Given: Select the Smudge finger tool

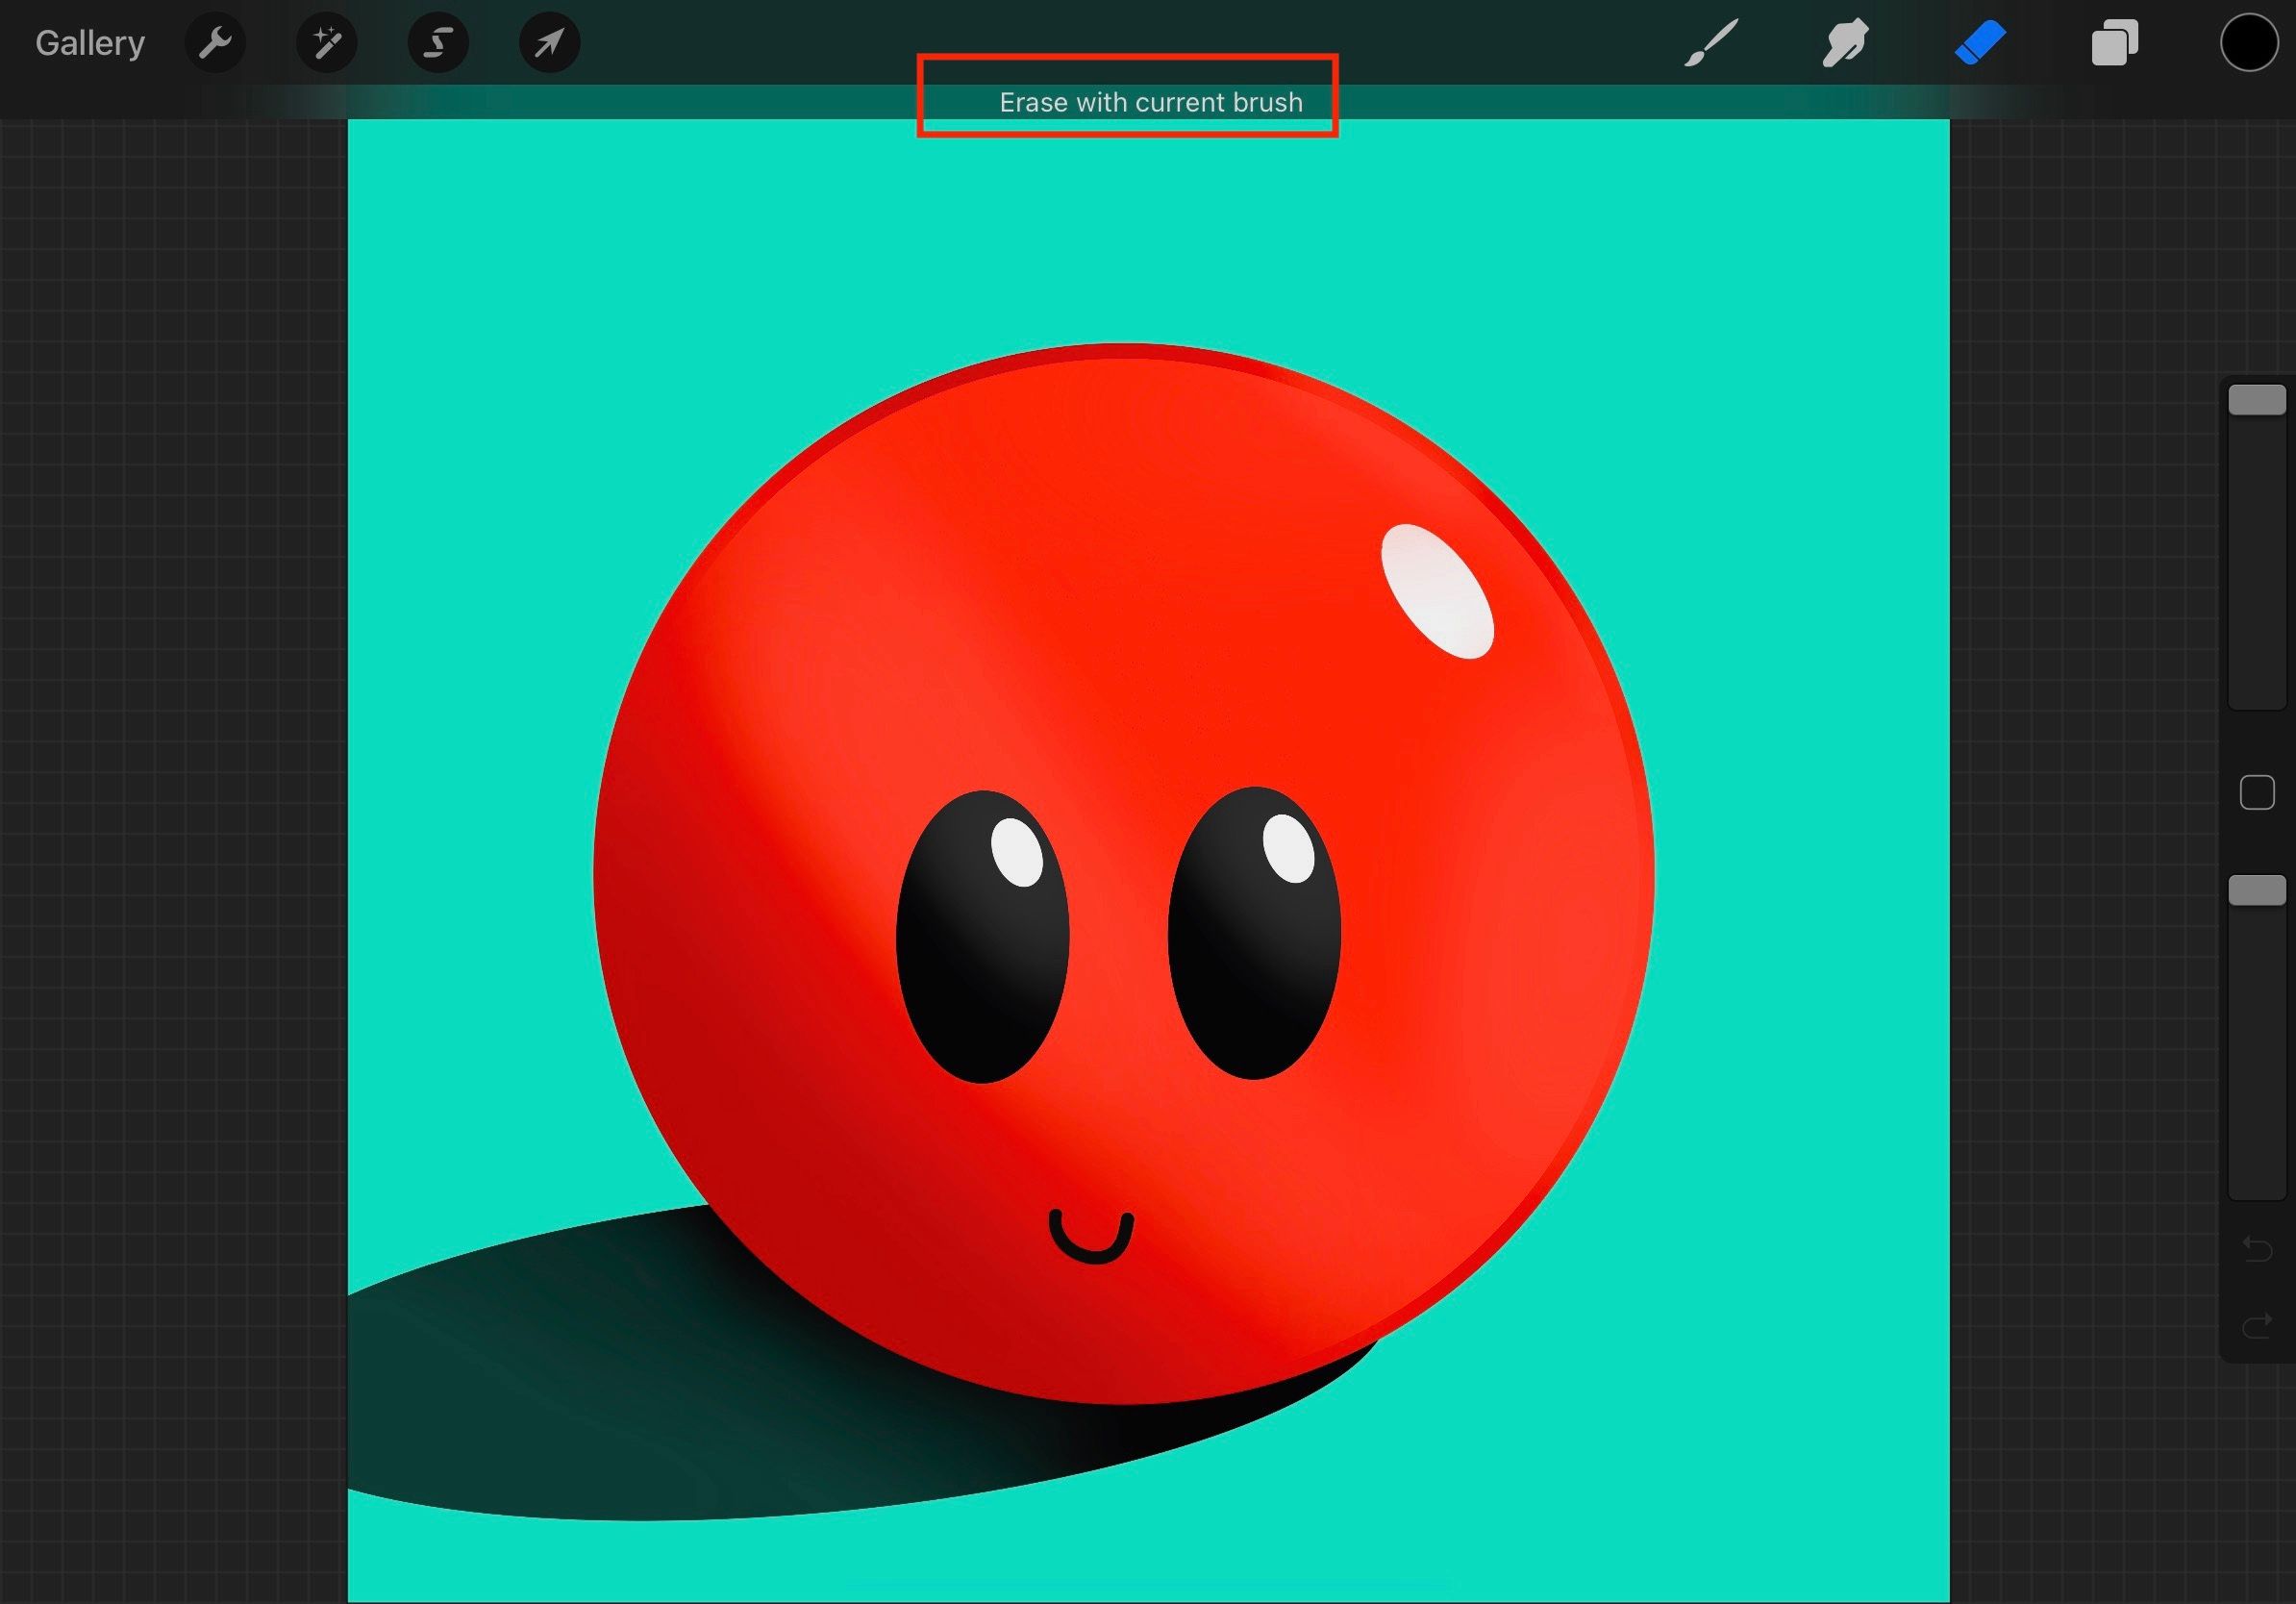Looking at the screenshot, I should coord(1845,43).
